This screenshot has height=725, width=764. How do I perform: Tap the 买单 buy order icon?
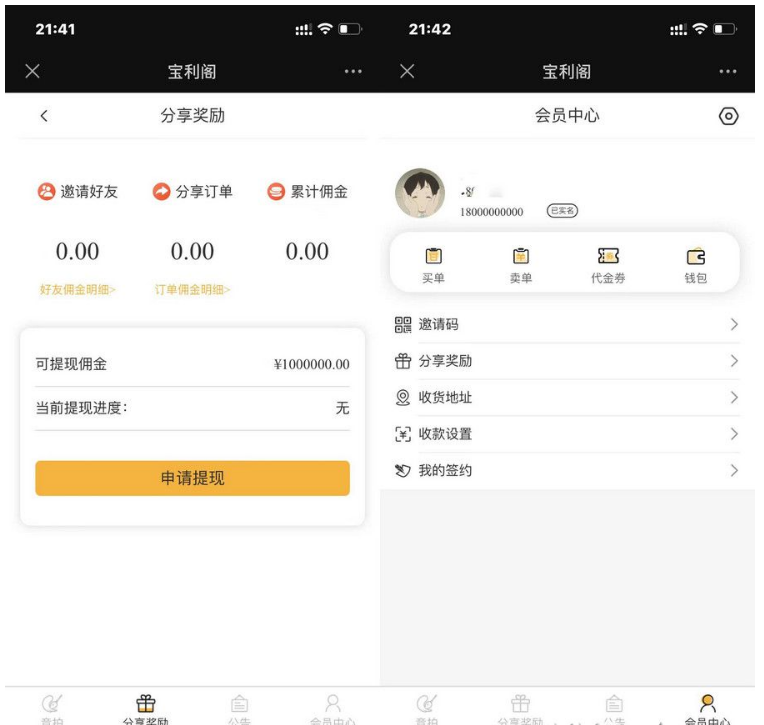click(434, 257)
